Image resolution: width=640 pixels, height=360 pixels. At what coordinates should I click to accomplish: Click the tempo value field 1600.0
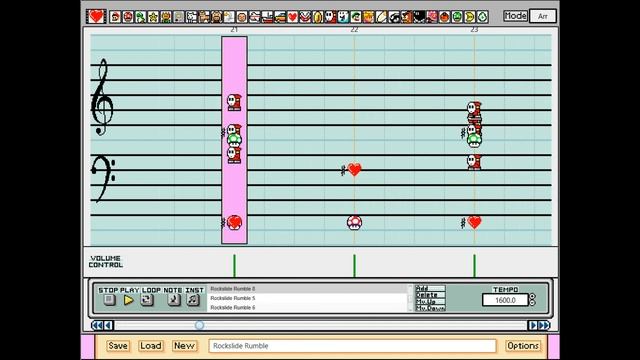coord(505,300)
